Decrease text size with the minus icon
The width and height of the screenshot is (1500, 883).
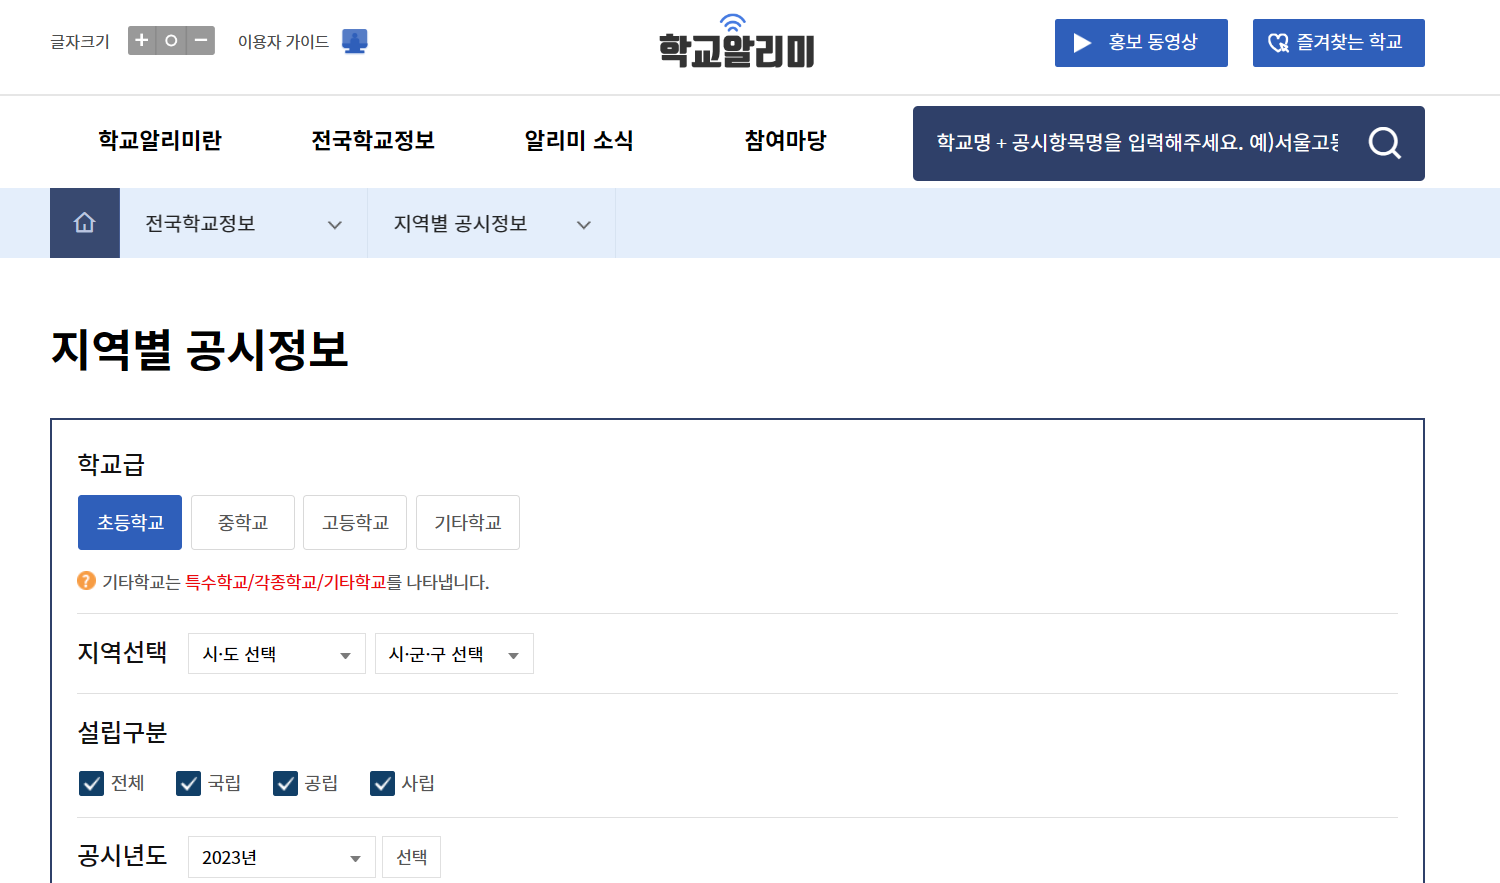[200, 40]
